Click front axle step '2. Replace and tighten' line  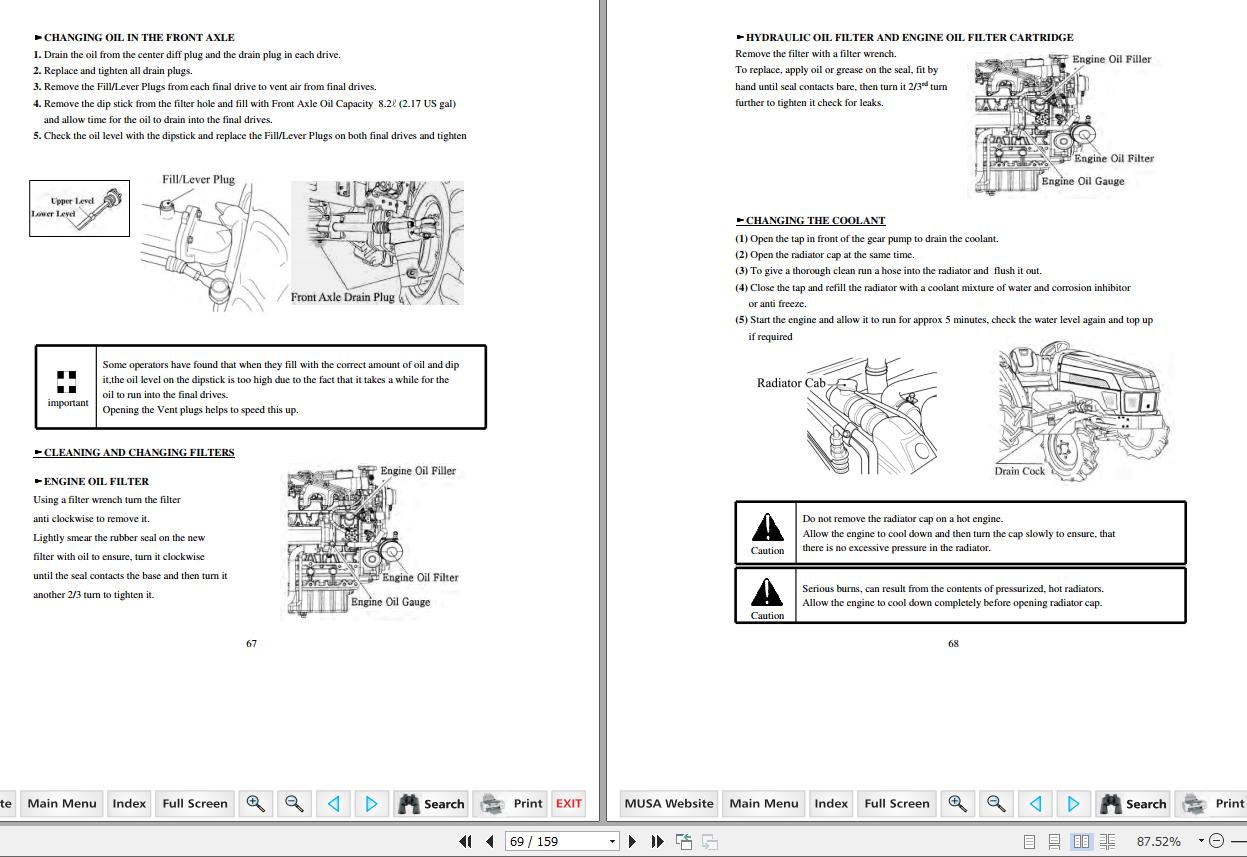pyautogui.click(x=113, y=70)
